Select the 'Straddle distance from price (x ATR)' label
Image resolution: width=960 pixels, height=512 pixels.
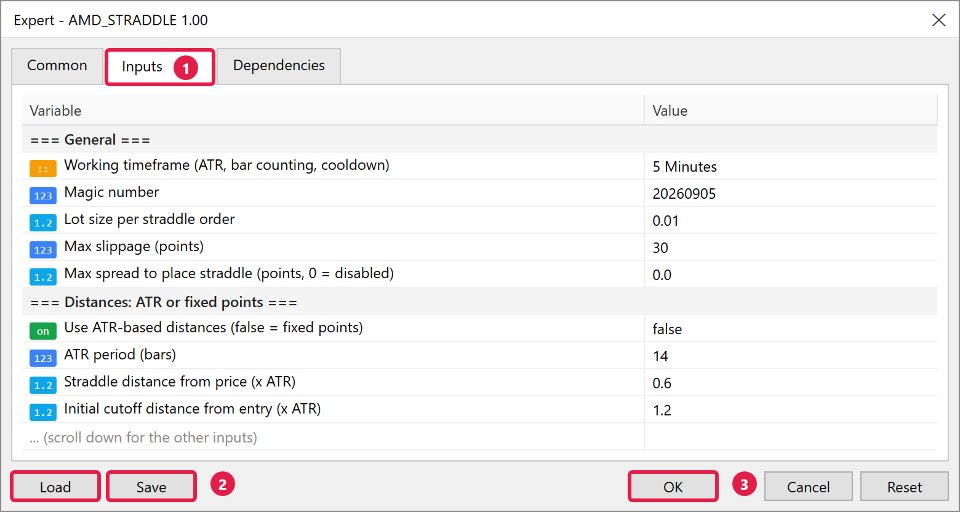[180, 382]
